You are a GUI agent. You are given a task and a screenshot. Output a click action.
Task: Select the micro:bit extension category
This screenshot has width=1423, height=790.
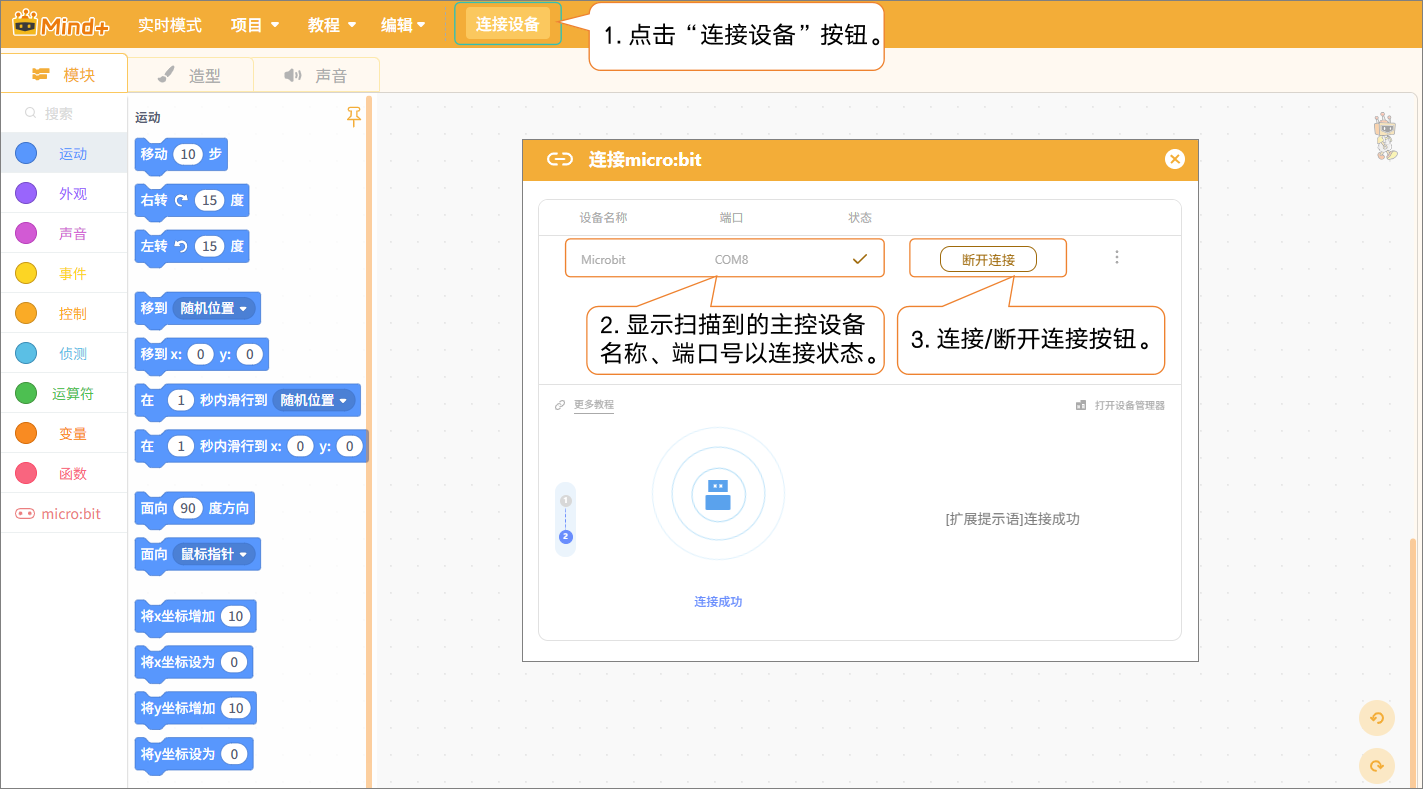click(64, 514)
